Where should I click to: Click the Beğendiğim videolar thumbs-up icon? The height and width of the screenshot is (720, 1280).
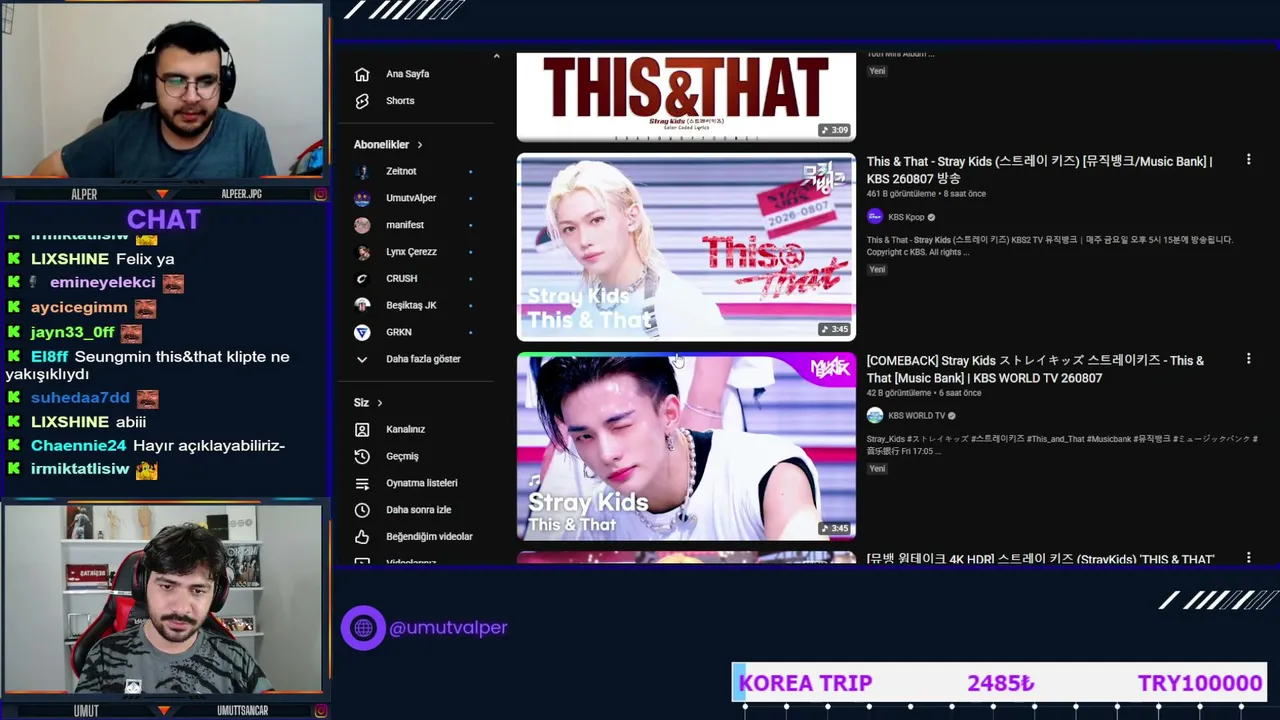pos(362,537)
